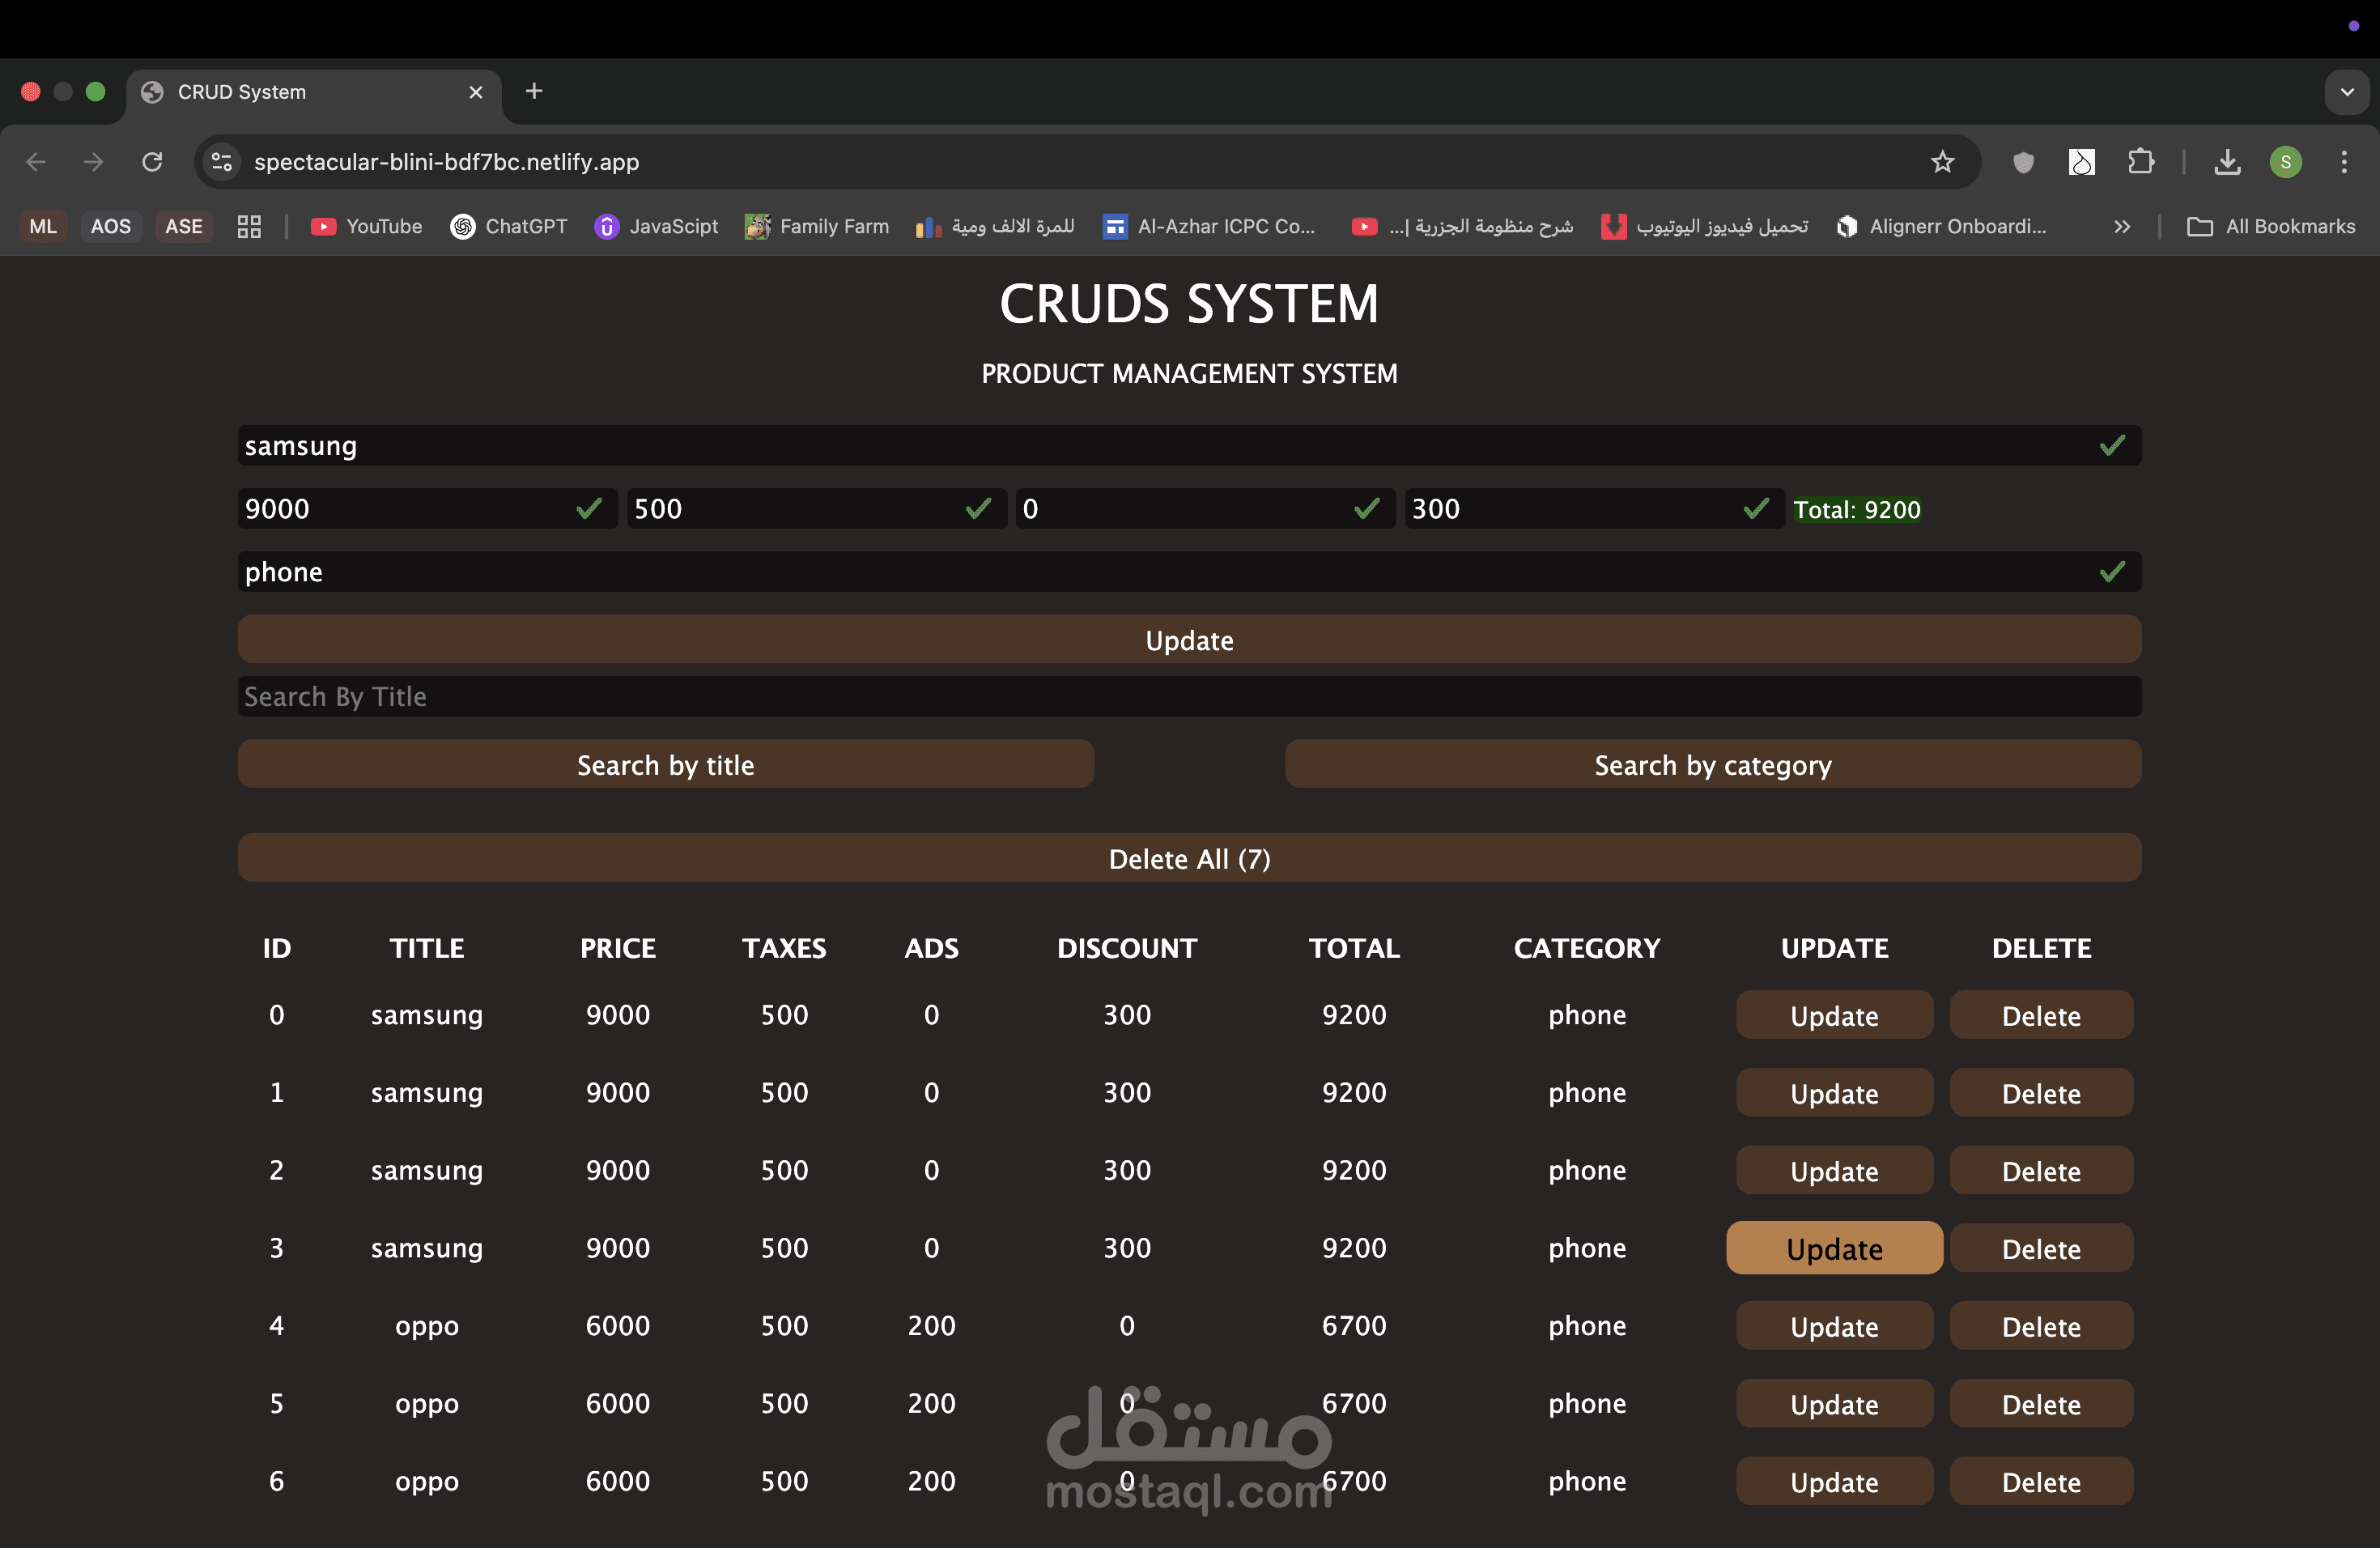
Task: Click total 6700 in row ID 4
Action: coord(1354,1326)
